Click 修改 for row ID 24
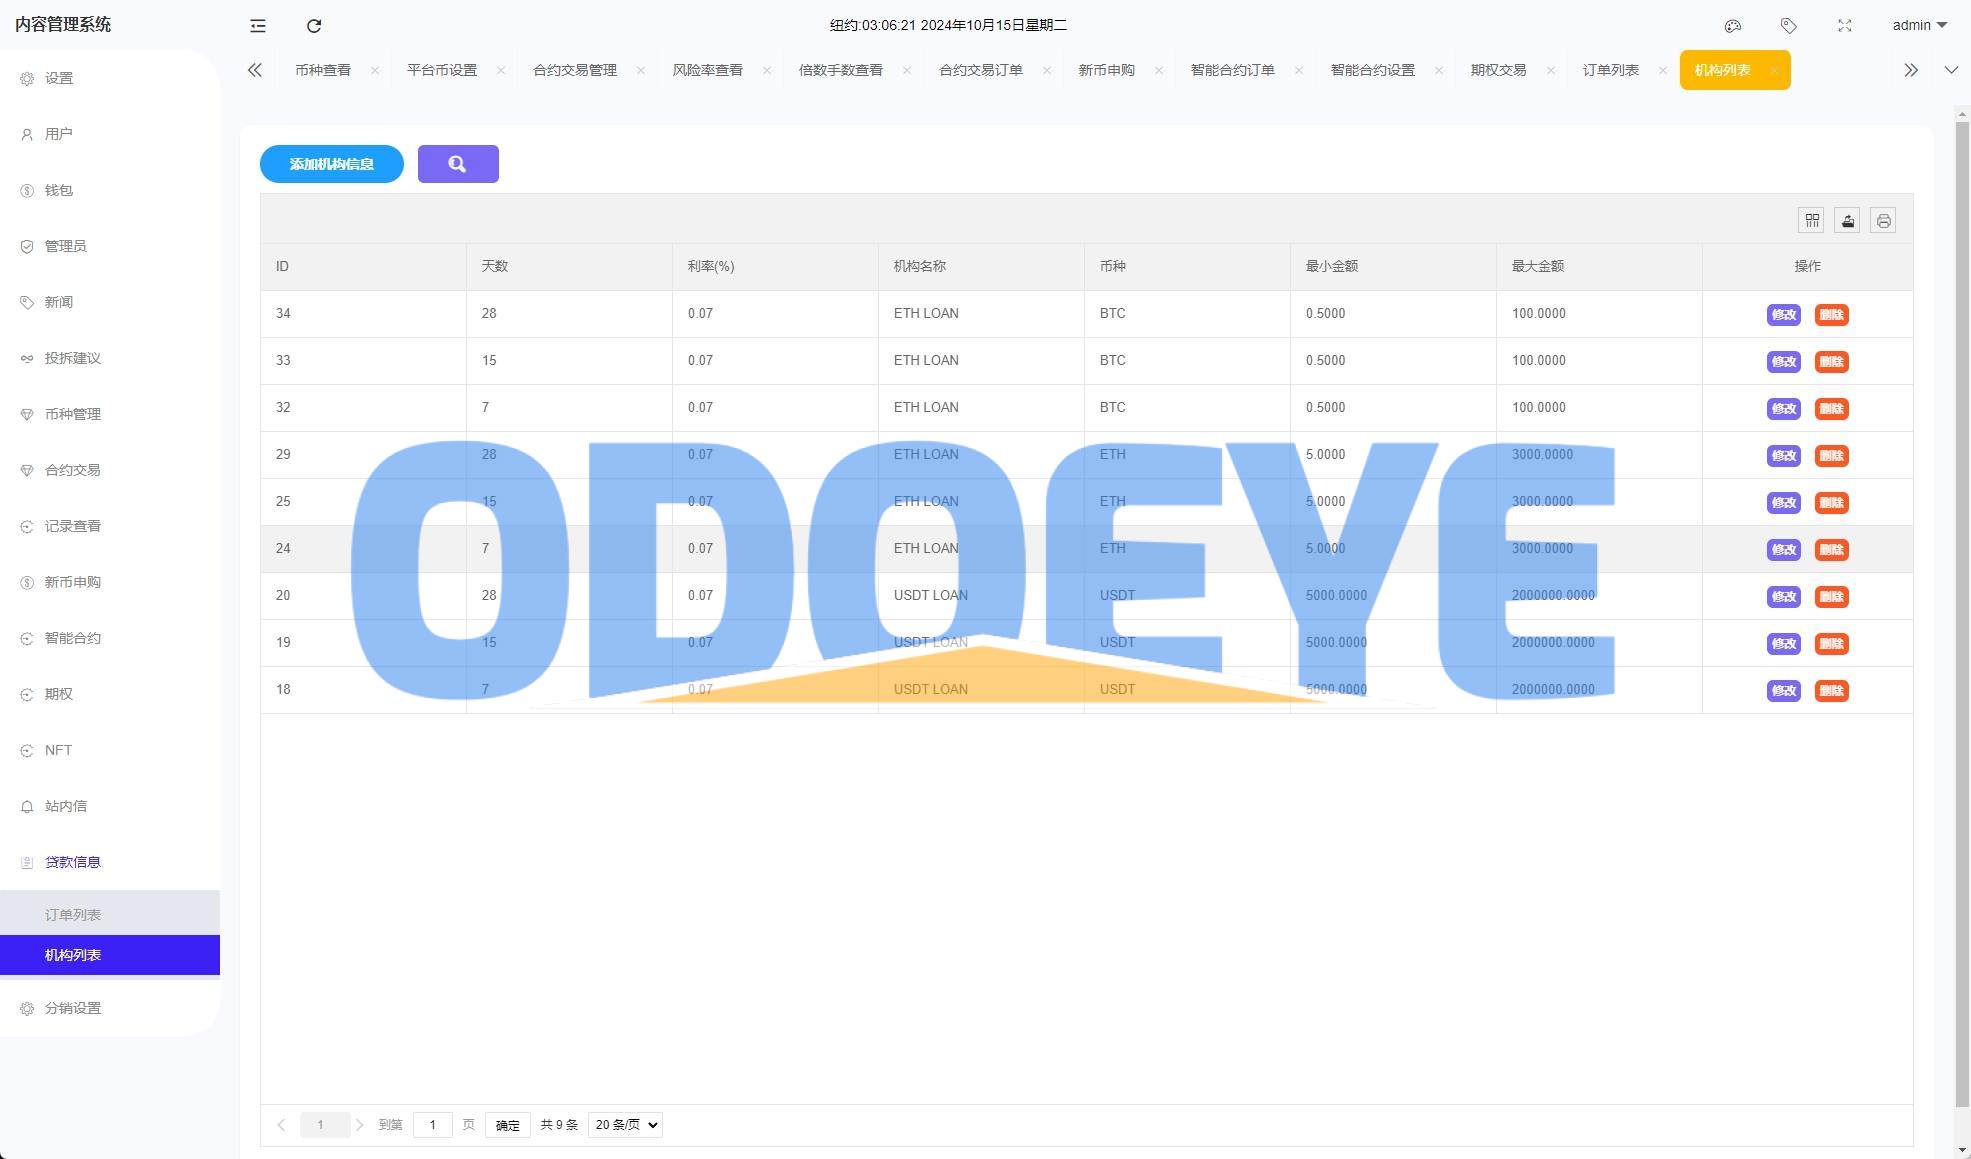Viewport: 1971px width, 1159px height. point(1784,550)
